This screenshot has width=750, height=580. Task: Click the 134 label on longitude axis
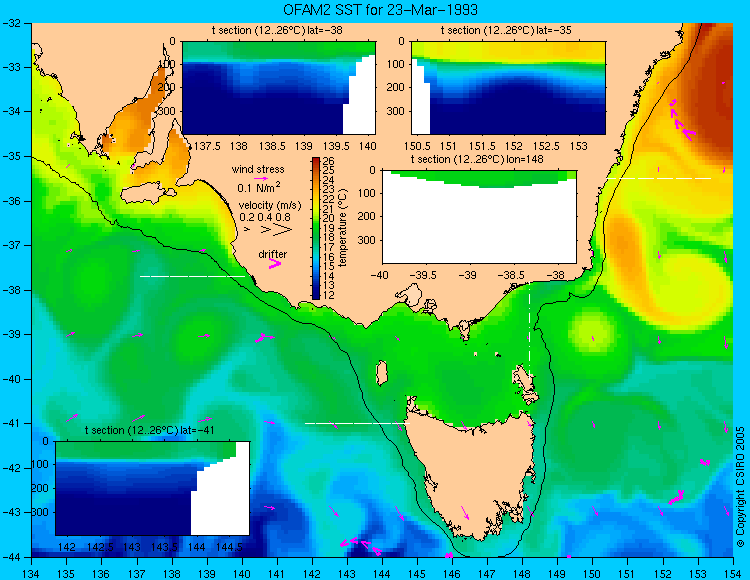pos(32,573)
